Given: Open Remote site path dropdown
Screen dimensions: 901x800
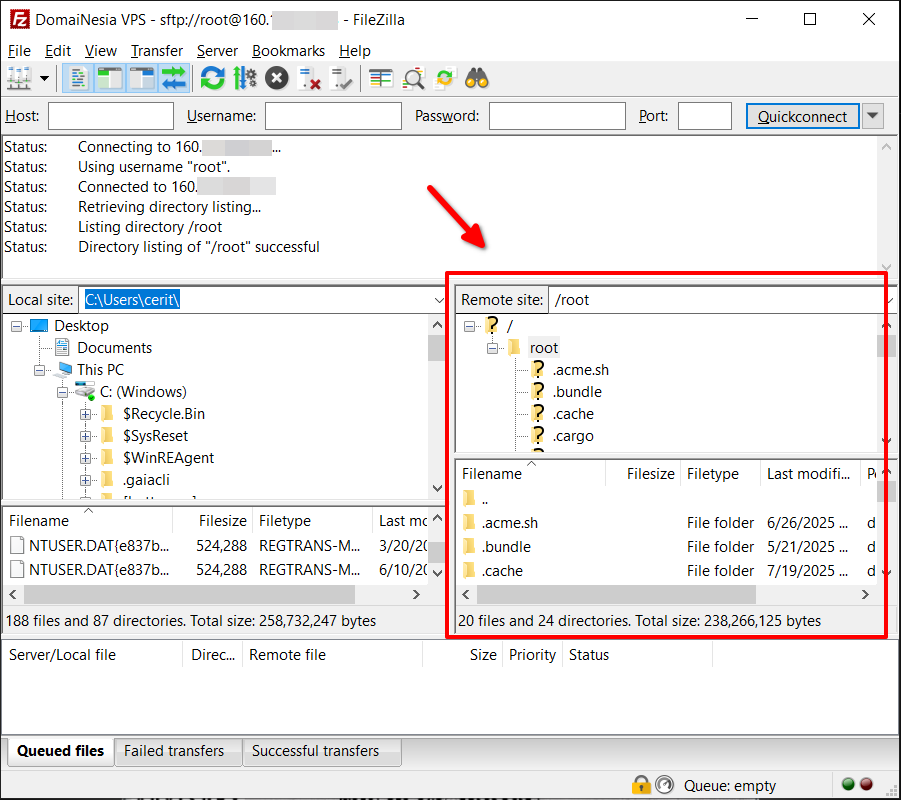Looking at the screenshot, I should pos(890,300).
